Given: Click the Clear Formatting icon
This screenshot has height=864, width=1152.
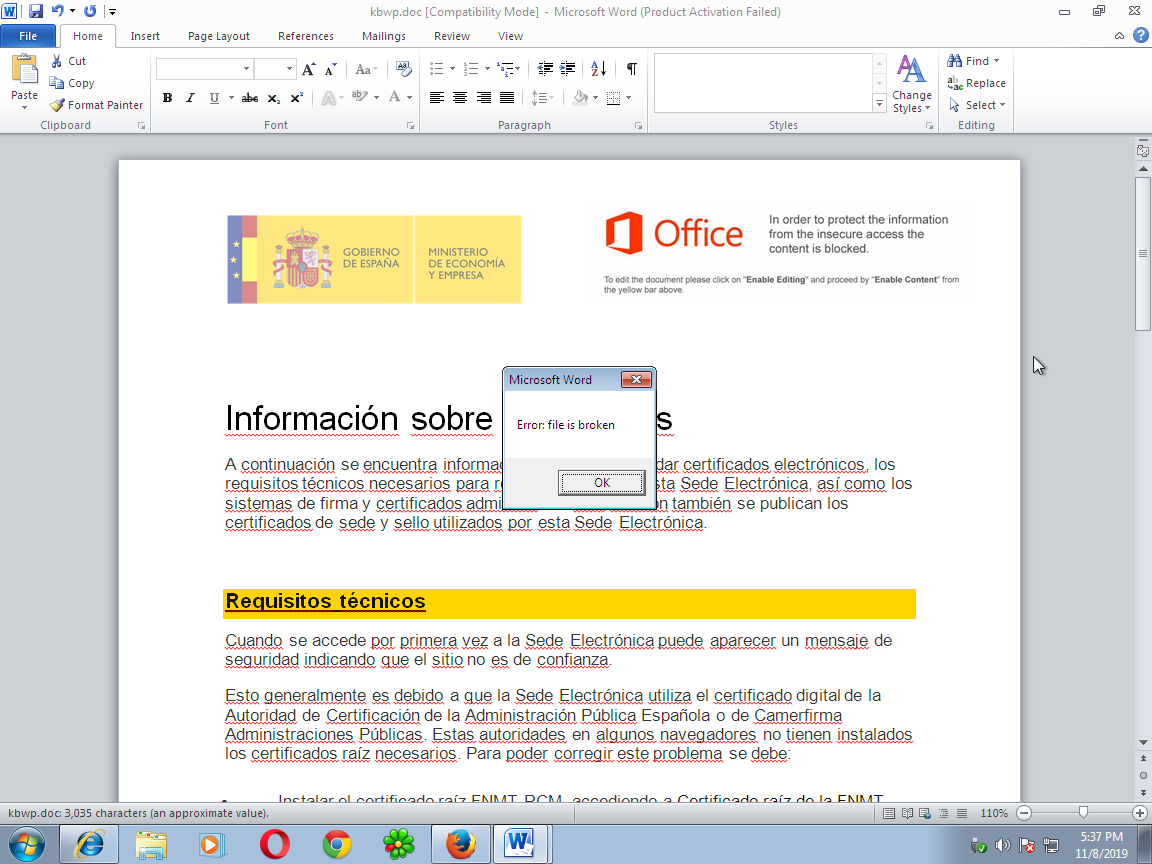Looking at the screenshot, I should tap(403, 69).
